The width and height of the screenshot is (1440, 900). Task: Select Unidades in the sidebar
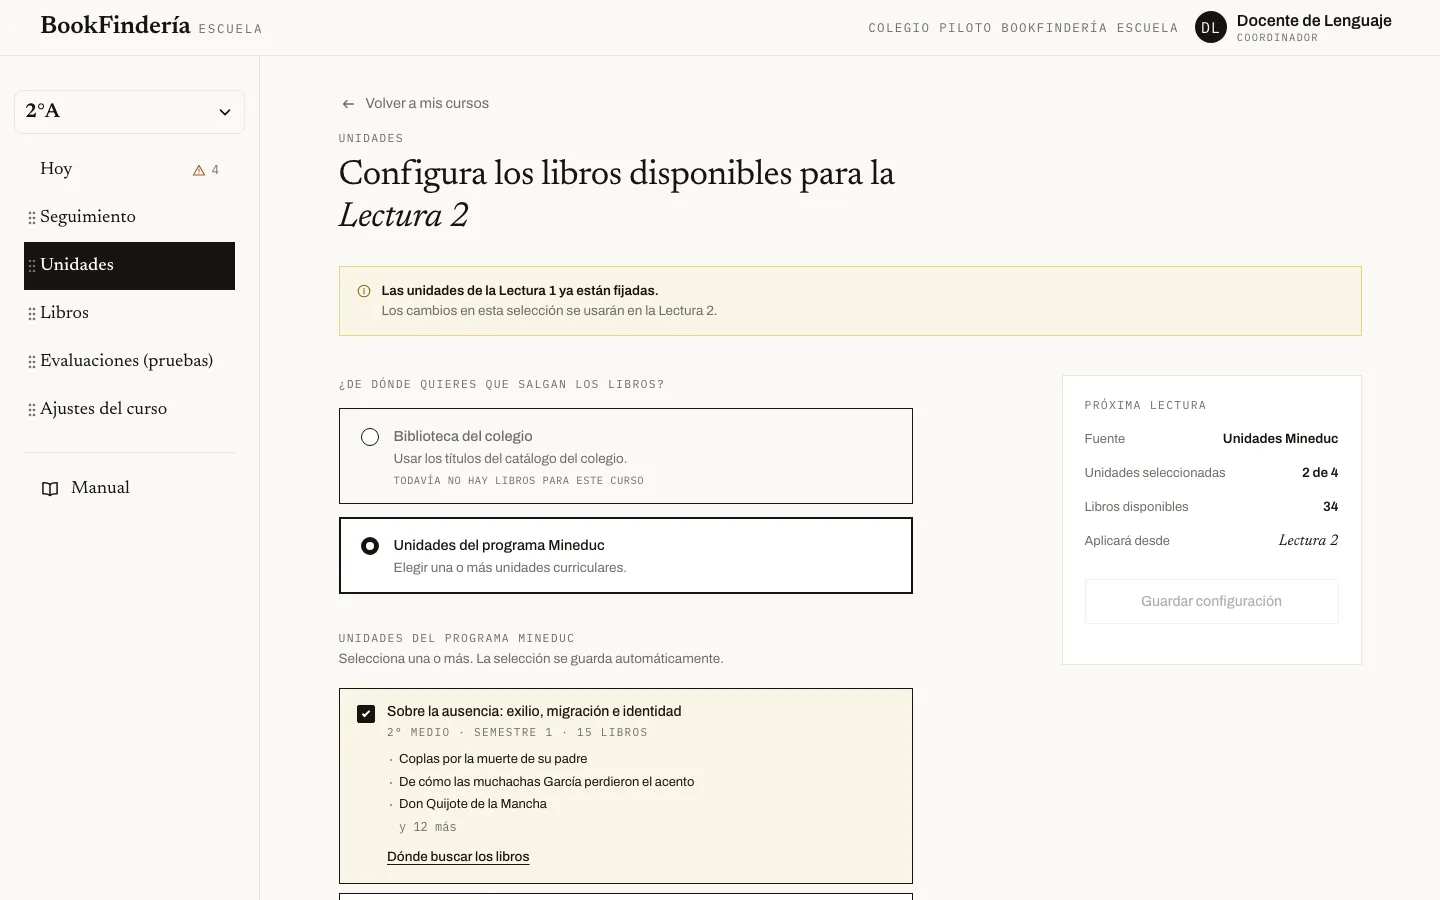(129, 266)
